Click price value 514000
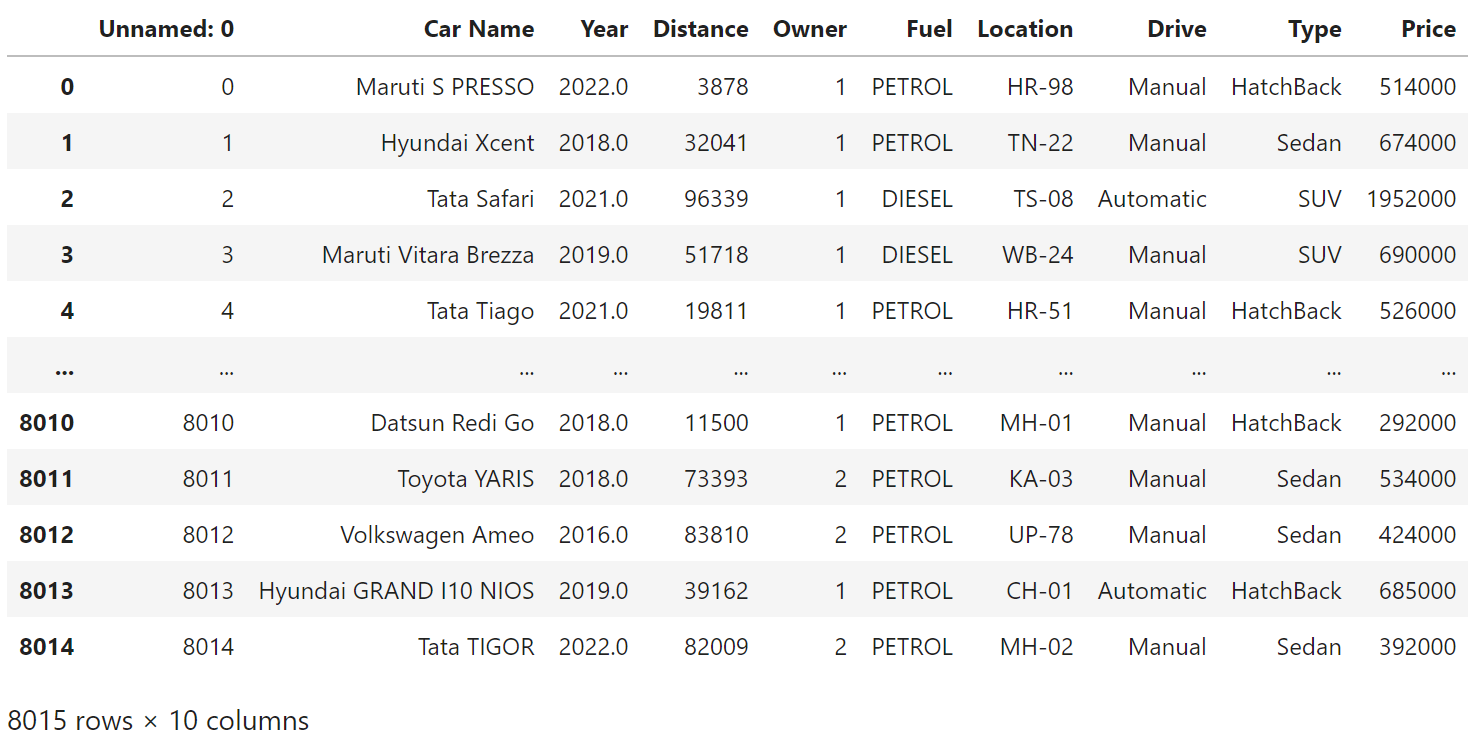The height and width of the screenshot is (740, 1477). pyautogui.click(x=1418, y=87)
